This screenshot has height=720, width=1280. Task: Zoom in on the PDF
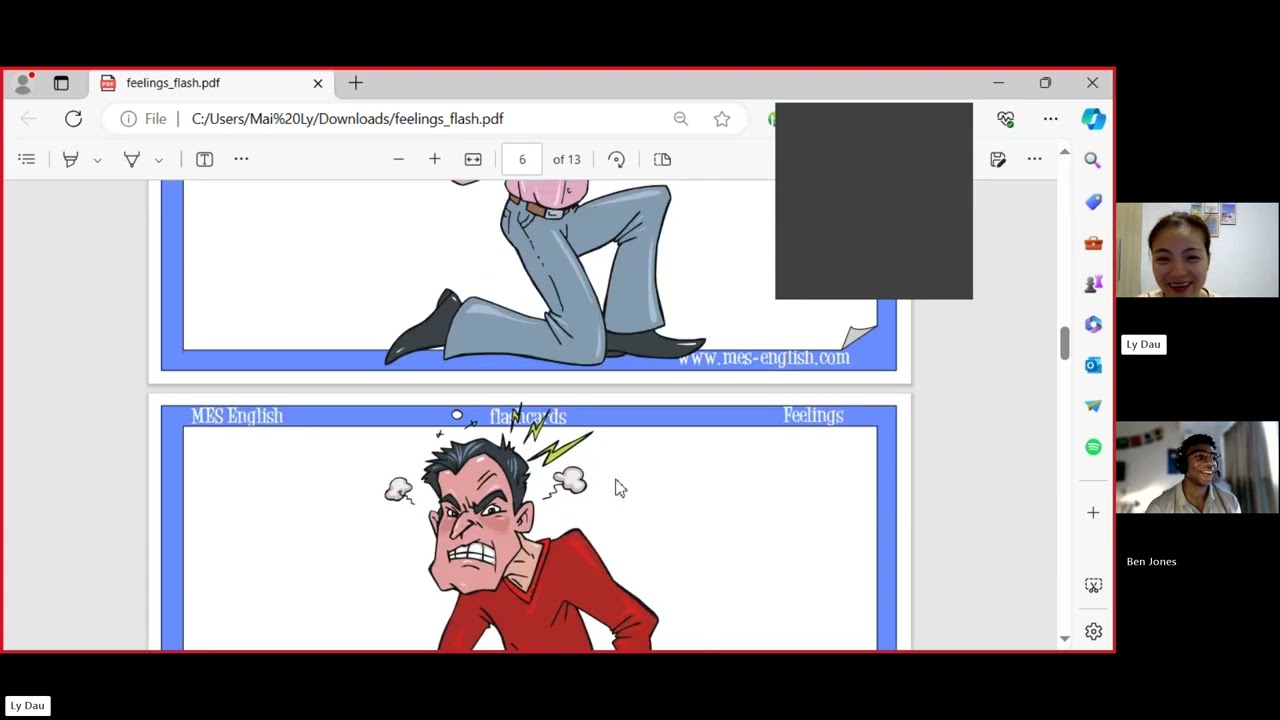tap(435, 159)
